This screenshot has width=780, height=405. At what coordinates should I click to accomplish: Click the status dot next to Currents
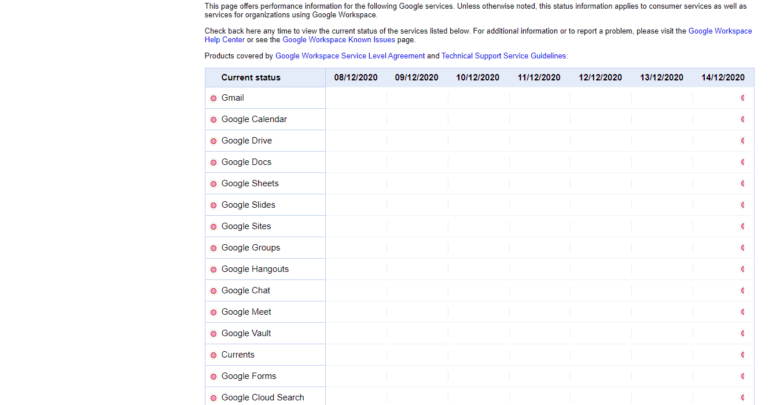click(x=213, y=355)
